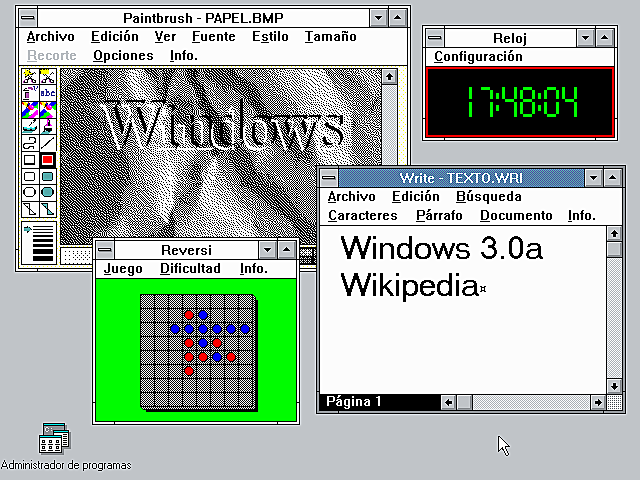The image size is (640, 480).
Task: Open the Info. menu in Reversi
Action: tap(254, 269)
